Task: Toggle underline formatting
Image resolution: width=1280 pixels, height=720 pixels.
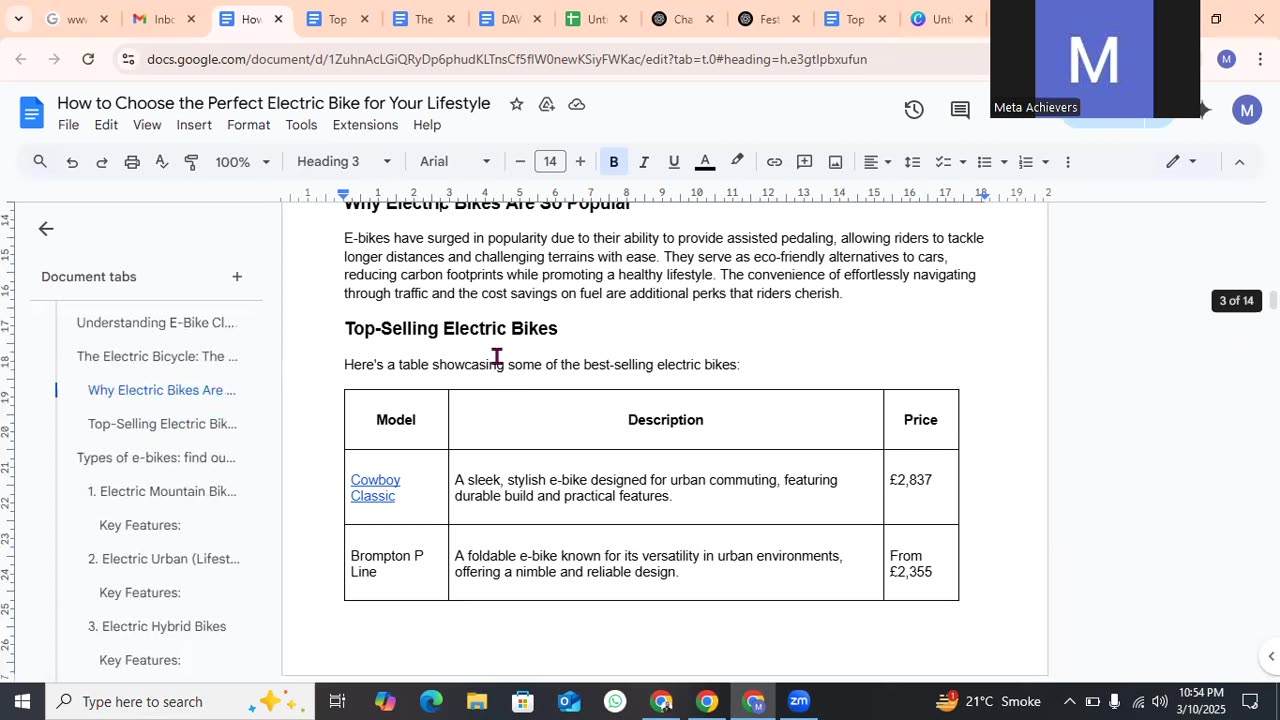Action: tap(674, 162)
